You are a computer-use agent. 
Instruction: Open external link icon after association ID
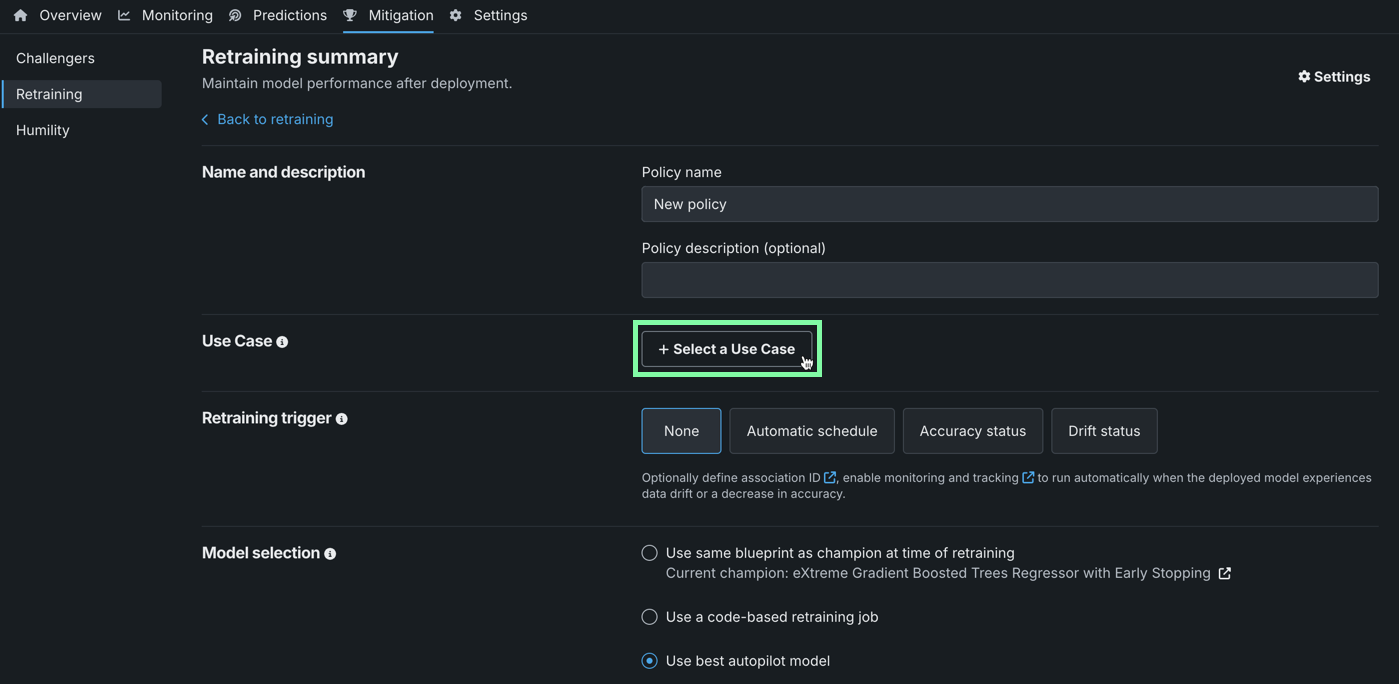click(x=830, y=478)
